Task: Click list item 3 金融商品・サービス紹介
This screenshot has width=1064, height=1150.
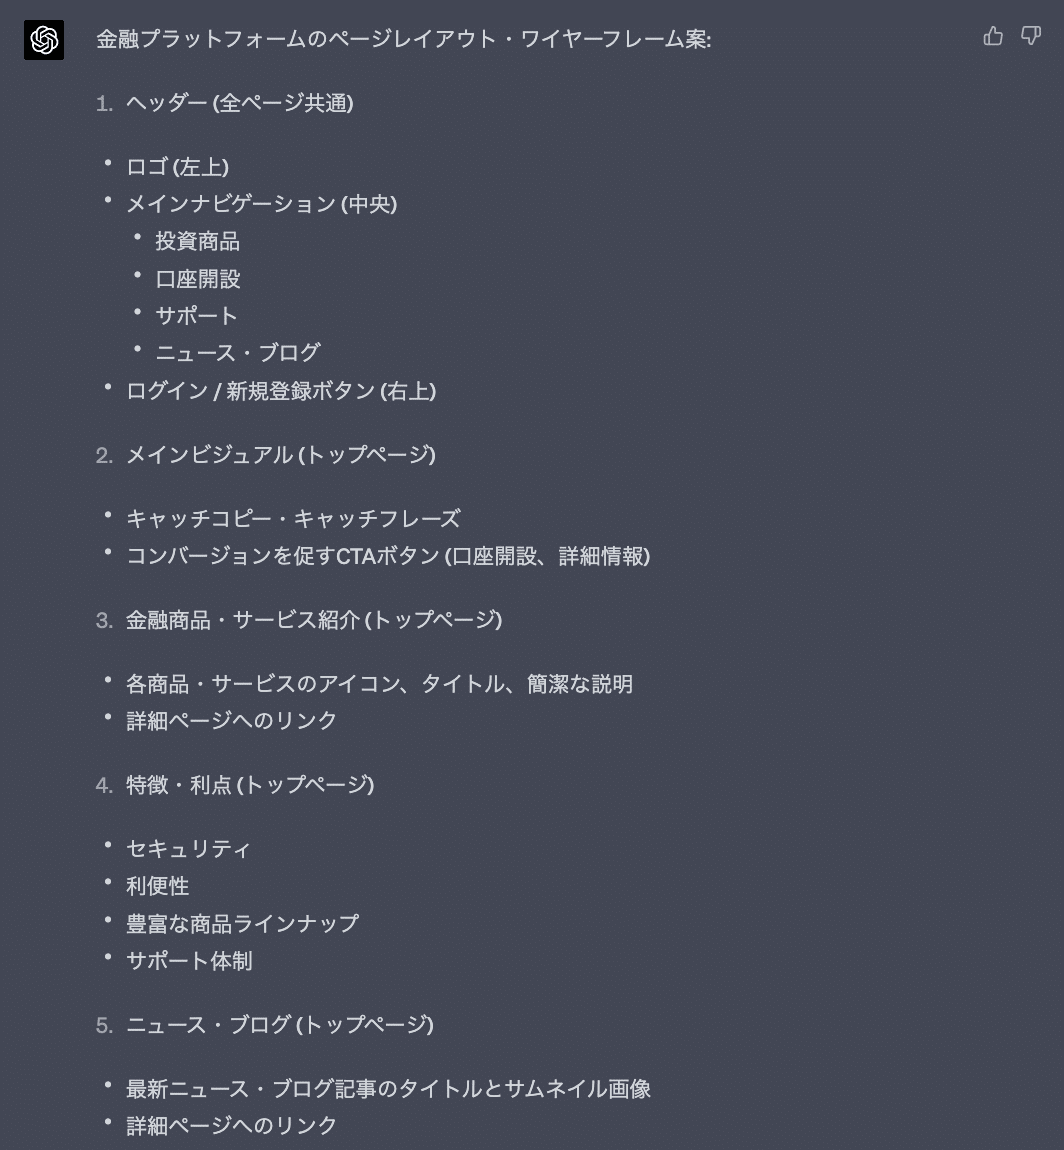Action: pos(313,620)
